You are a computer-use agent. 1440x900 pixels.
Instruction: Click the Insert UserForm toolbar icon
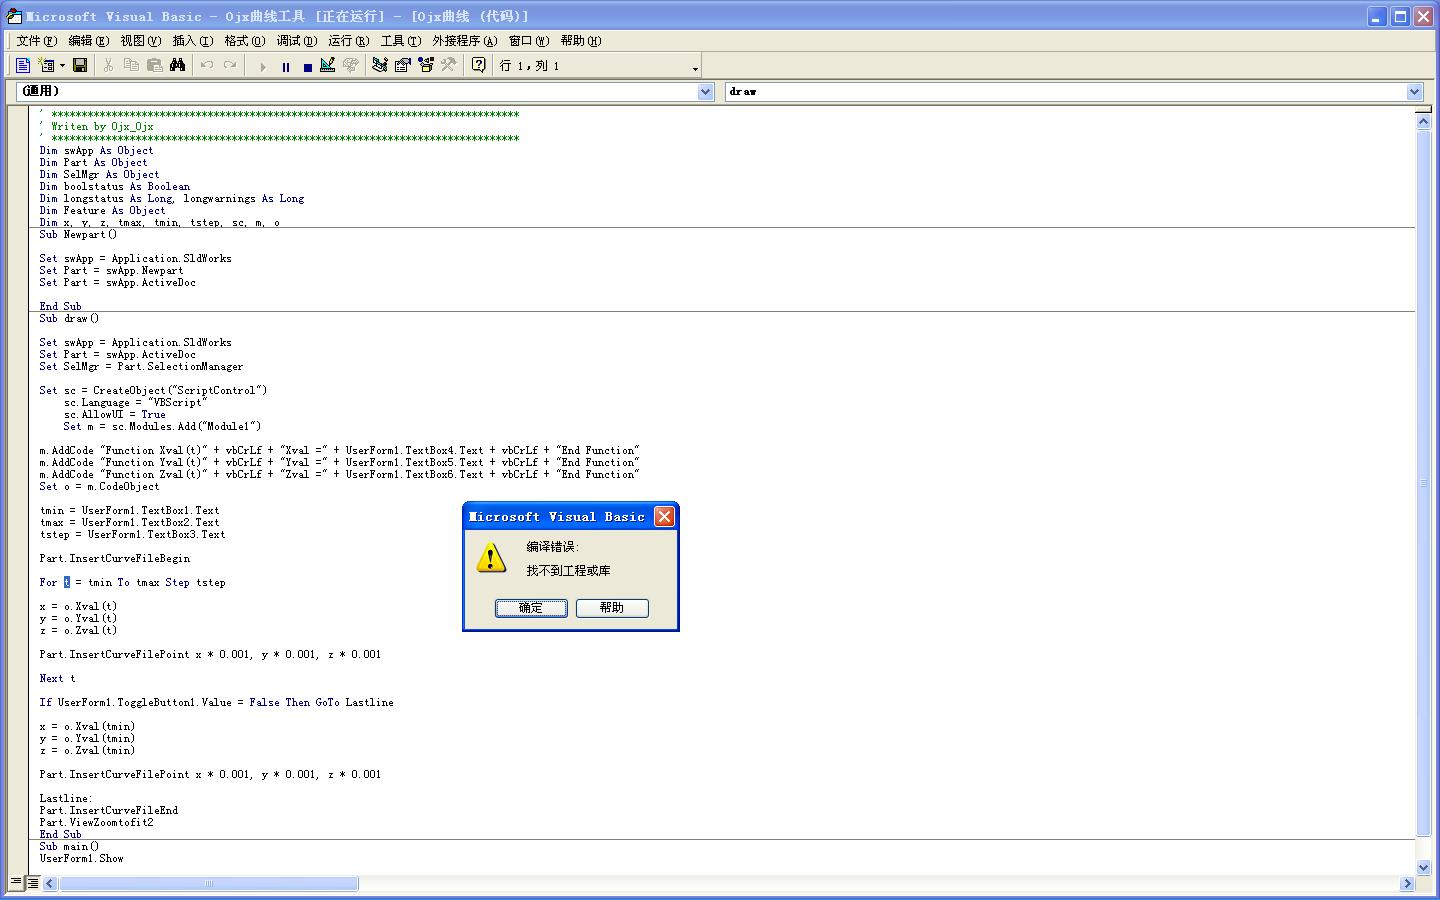(46, 65)
